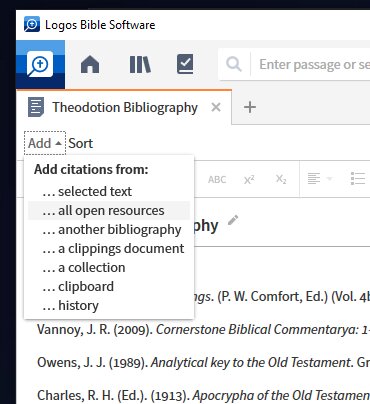Close the Theodotion Bibliography tab

coord(216,107)
